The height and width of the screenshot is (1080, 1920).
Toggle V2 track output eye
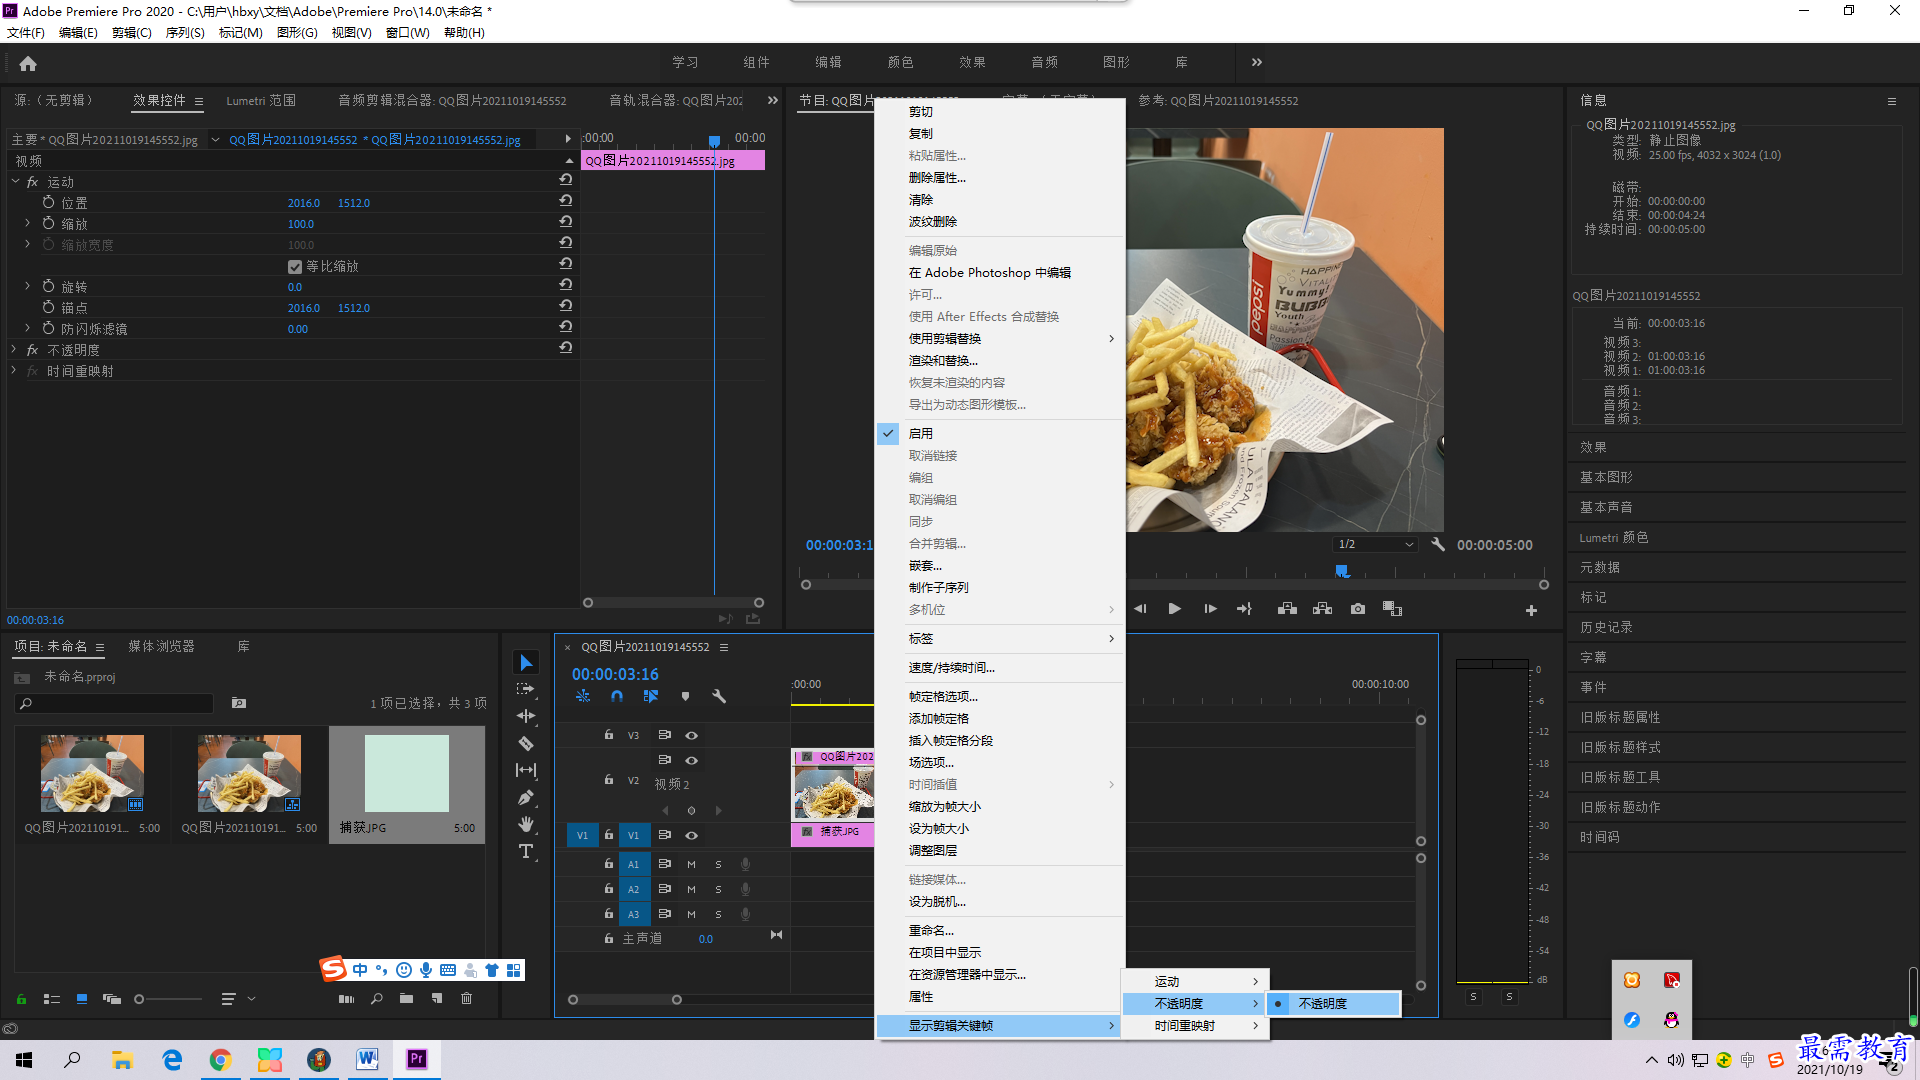tap(691, 760)
